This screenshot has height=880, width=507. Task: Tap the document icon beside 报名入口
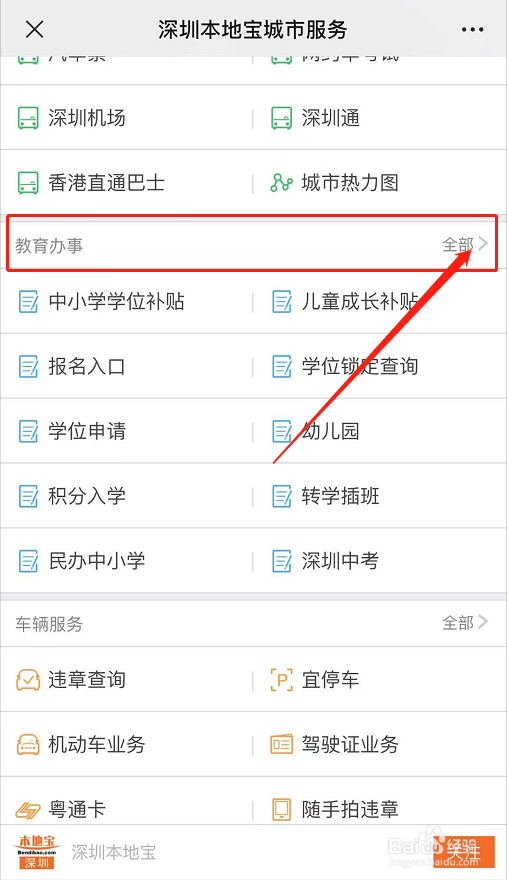point(28,366)
